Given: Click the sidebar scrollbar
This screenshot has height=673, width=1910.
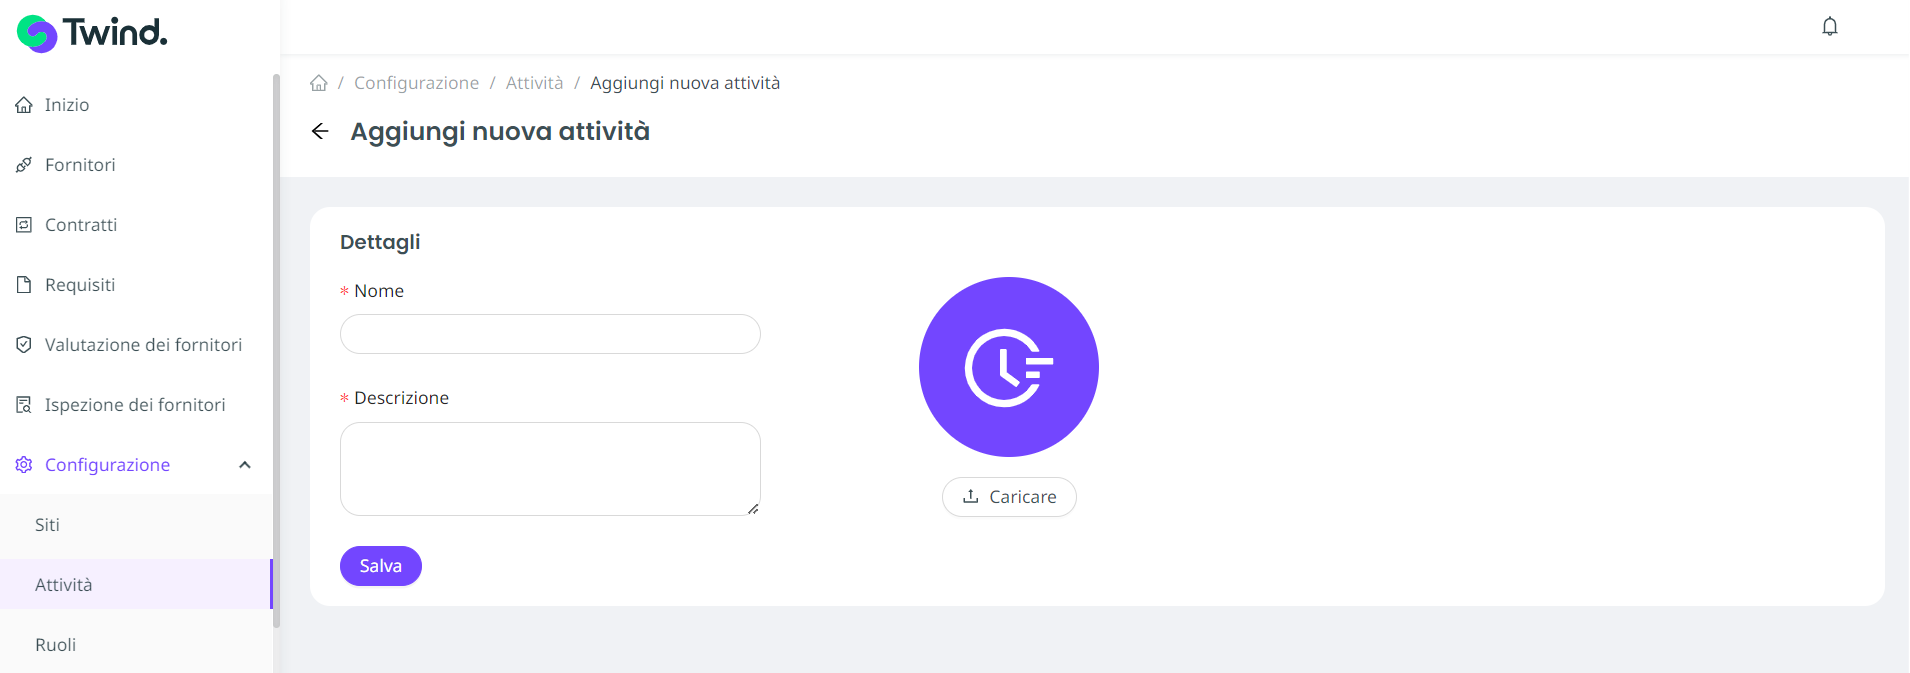Looking at the screenshot, I should pos(276,350).
